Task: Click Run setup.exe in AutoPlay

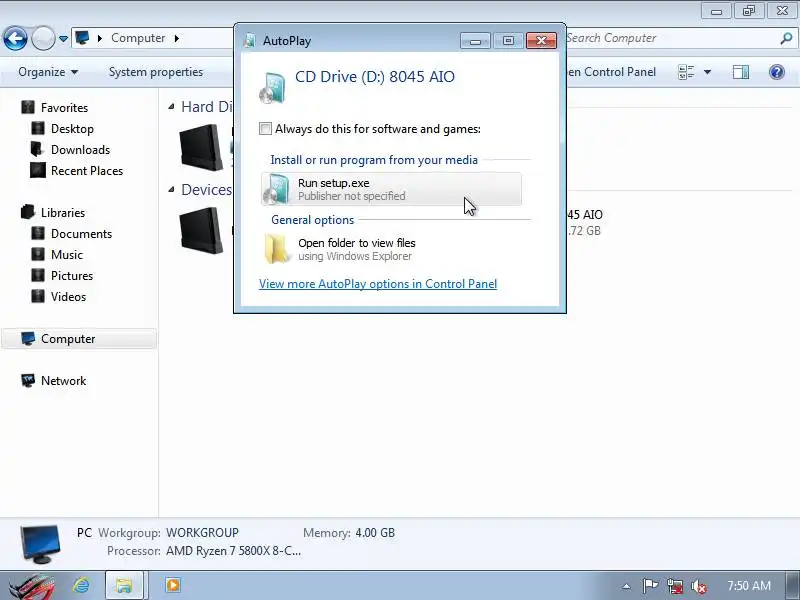Action: pos(391,189)
